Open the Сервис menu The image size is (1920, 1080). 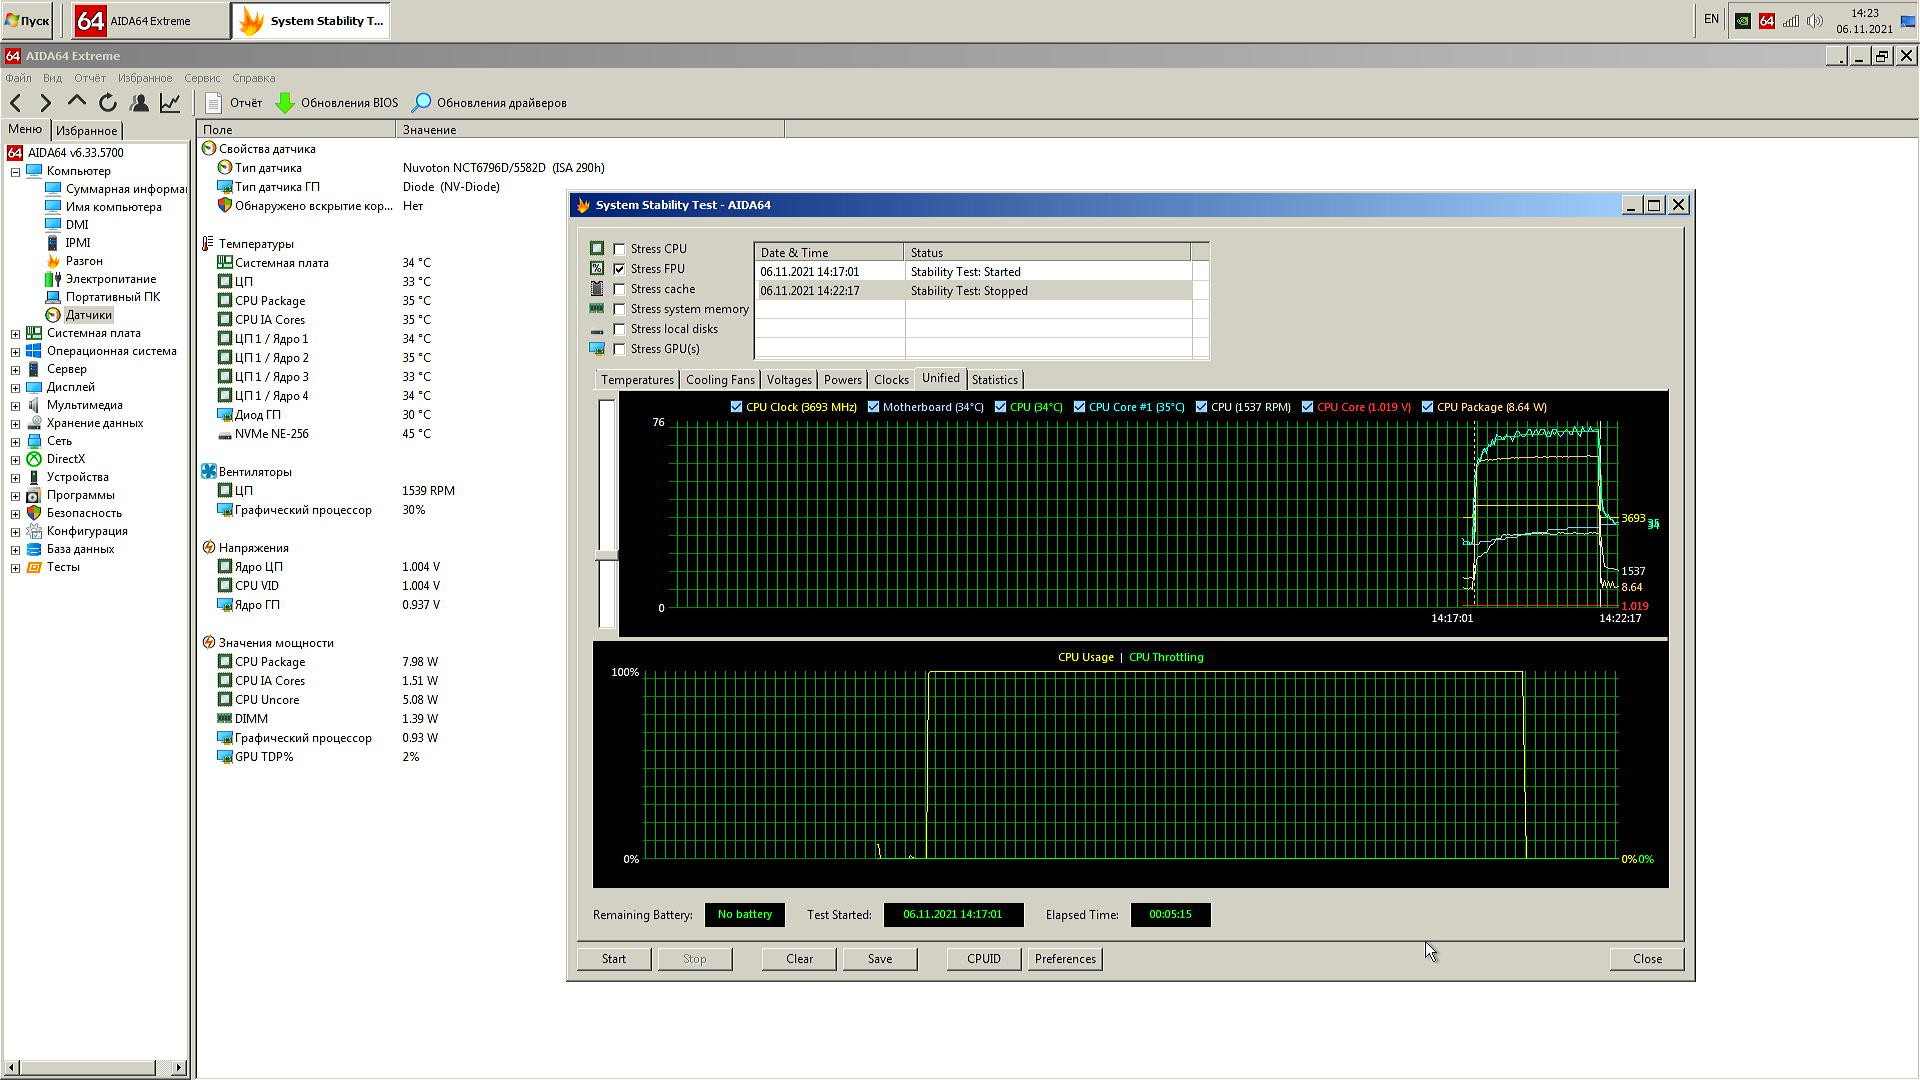click(201, 78)
